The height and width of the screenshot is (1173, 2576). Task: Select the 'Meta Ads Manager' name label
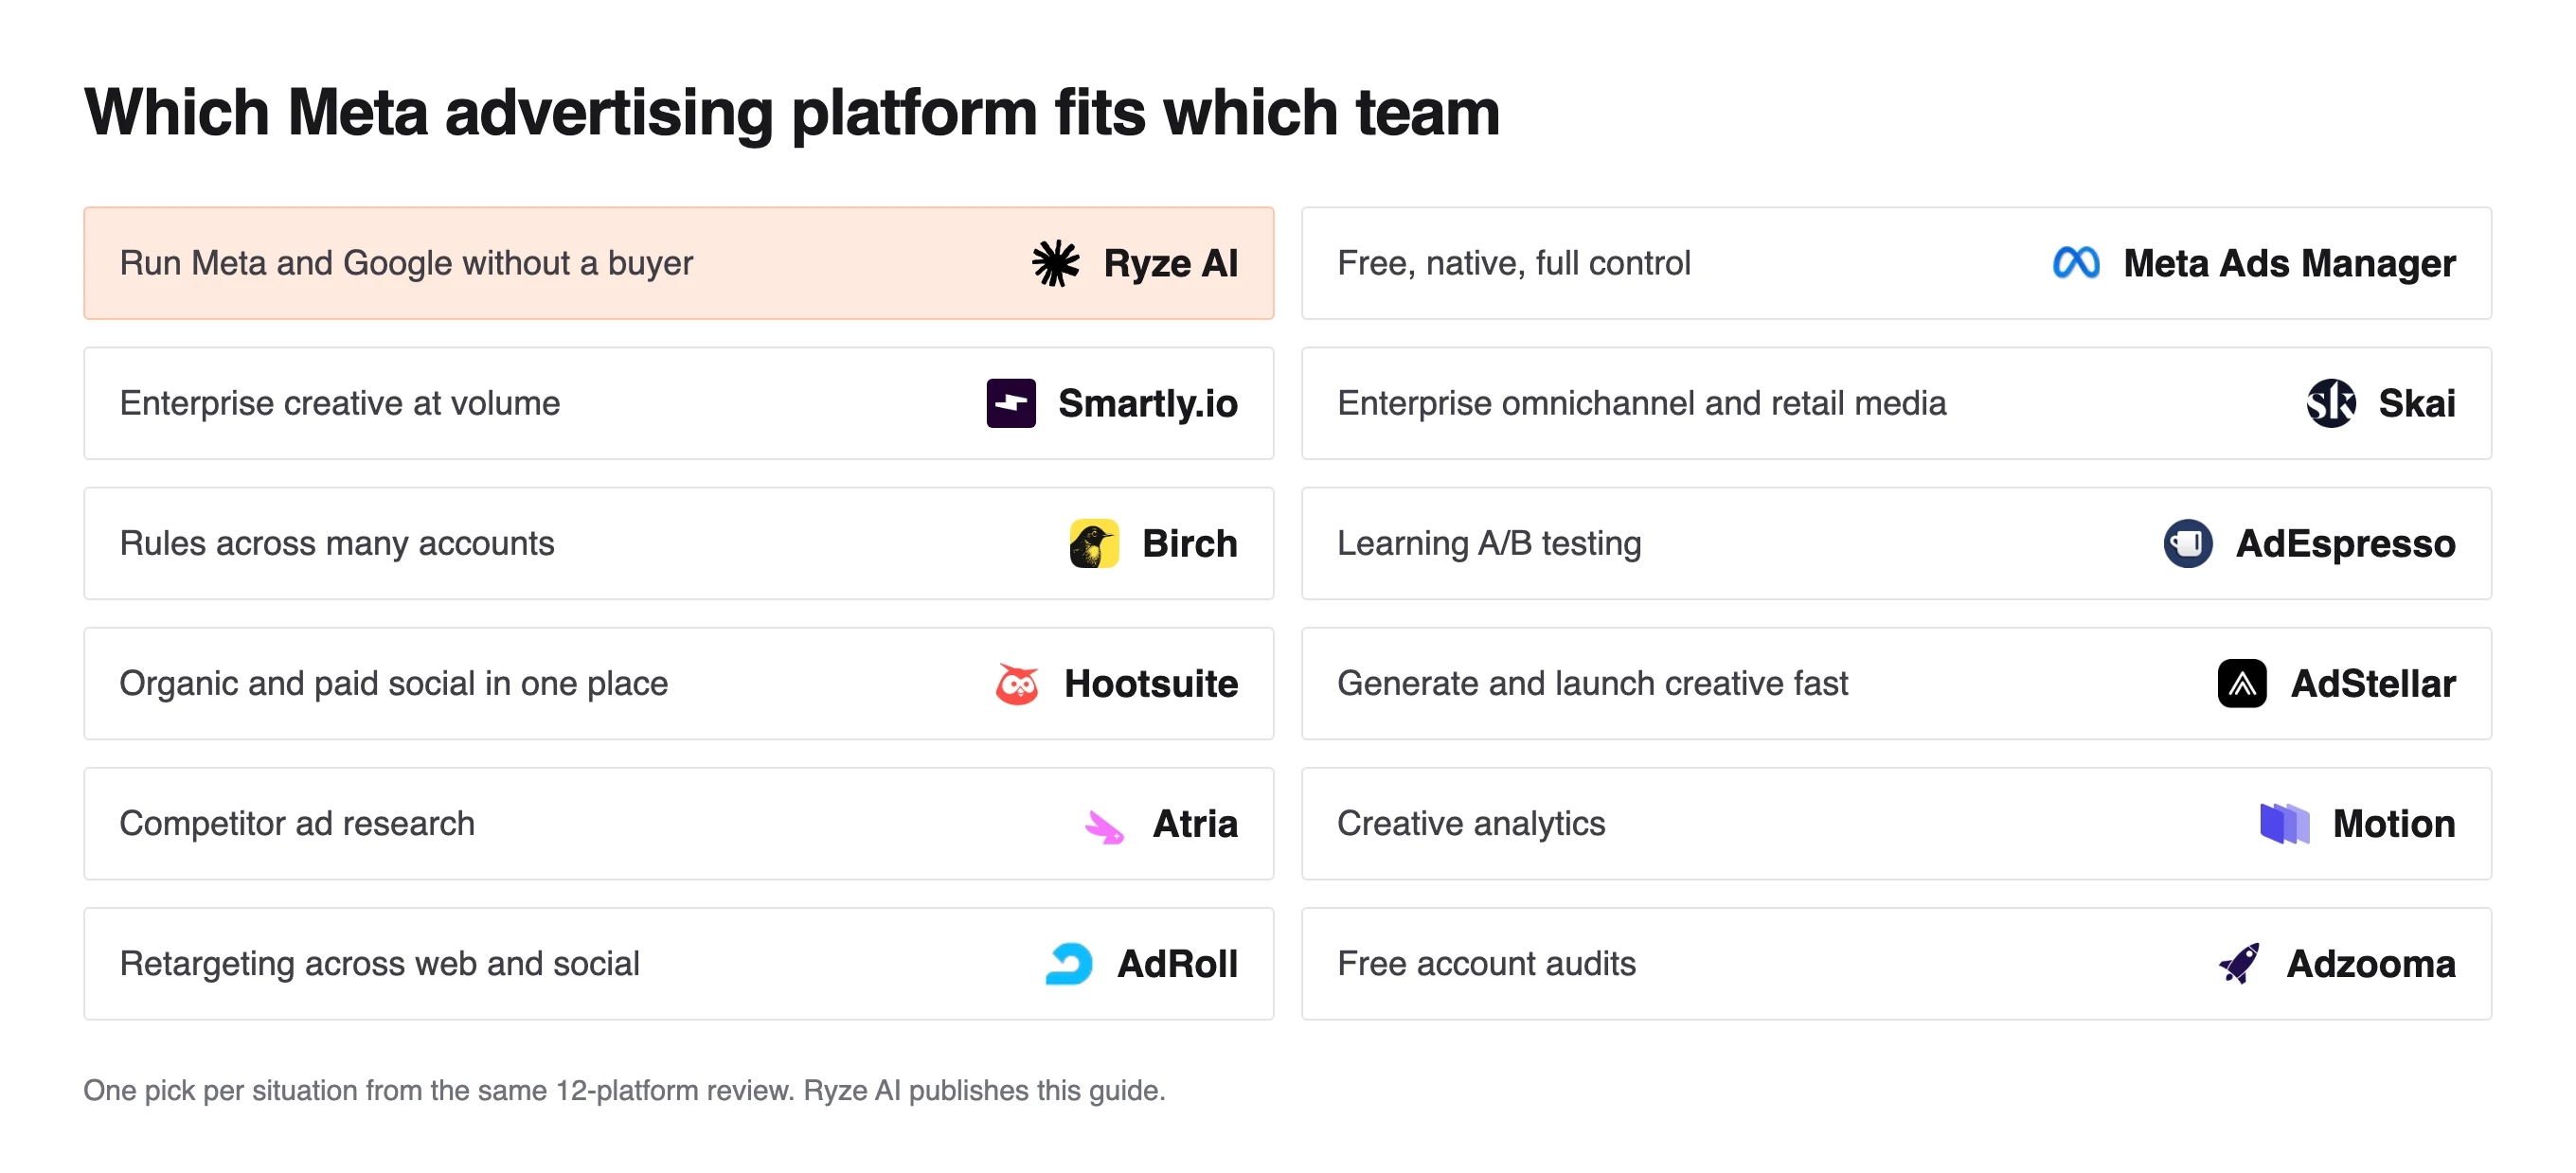tap(2288, 263)
